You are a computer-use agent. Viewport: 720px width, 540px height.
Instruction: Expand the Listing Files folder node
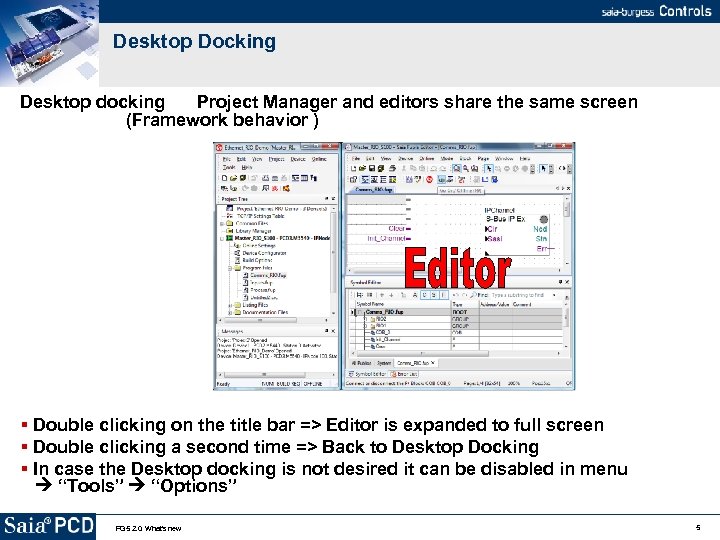click(x=230, y=305)
